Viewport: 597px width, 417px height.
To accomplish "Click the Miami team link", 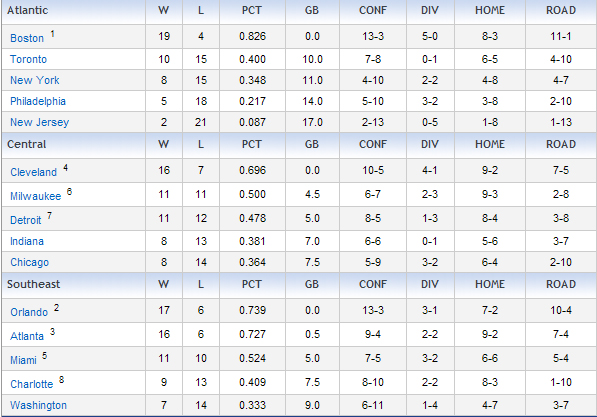I will click(x=23, y=360).
